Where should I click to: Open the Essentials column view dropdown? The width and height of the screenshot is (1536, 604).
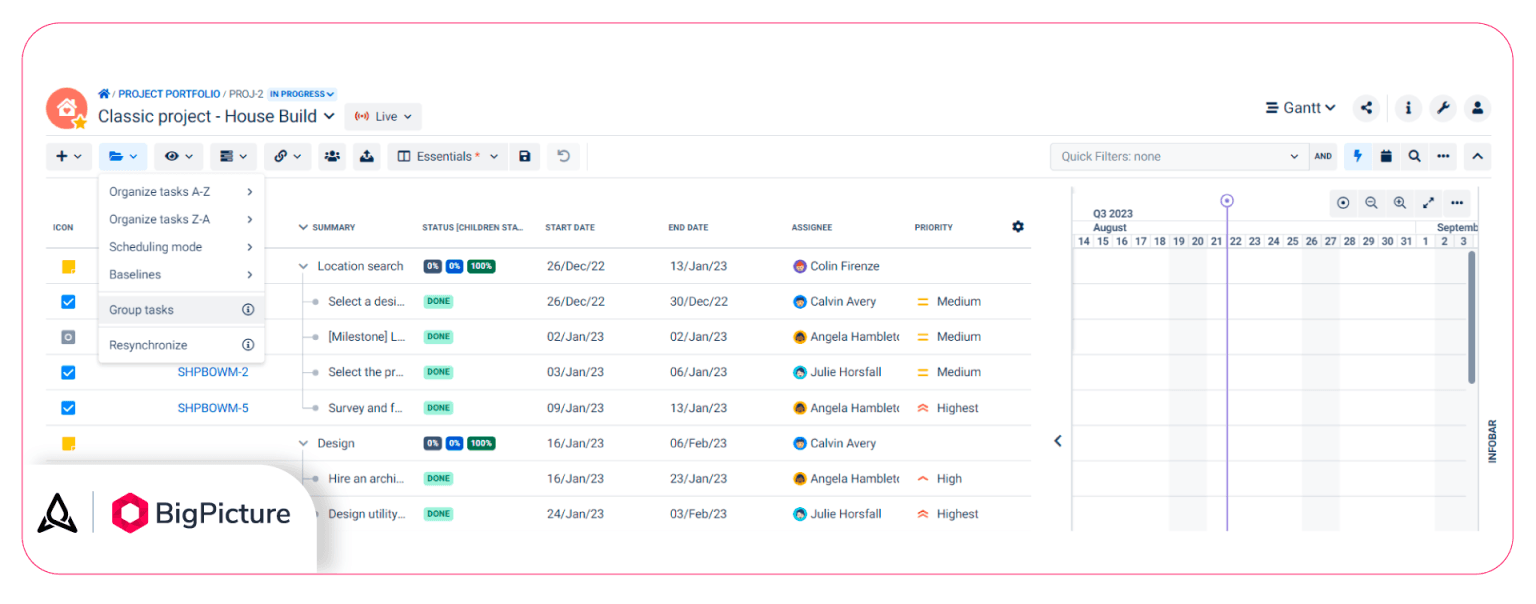pyautogui.click(x=448, y=156)
